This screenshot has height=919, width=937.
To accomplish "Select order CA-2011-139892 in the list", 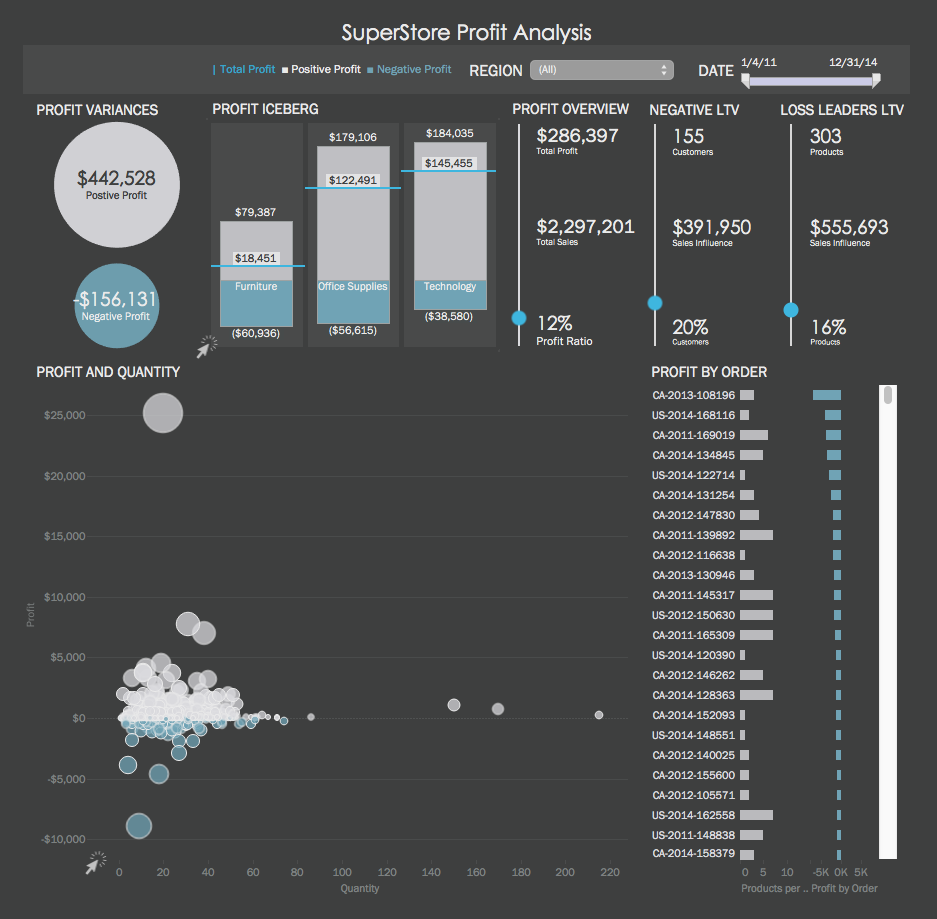I will tap(693, 535).
